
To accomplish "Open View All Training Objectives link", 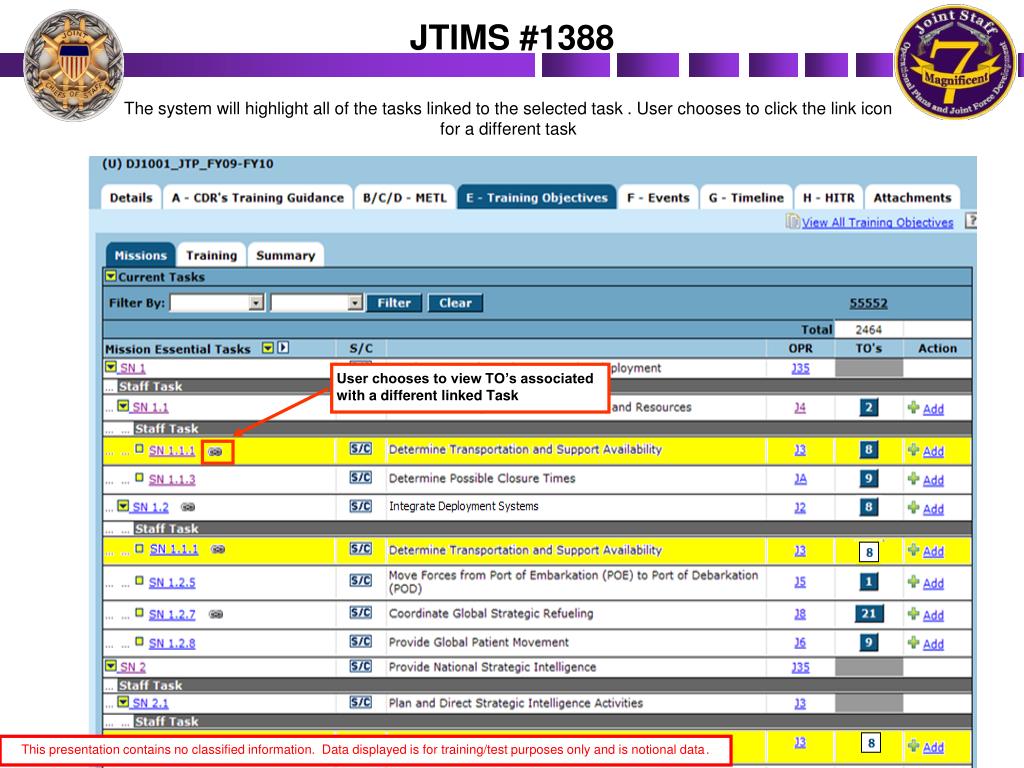I will 878,222.
